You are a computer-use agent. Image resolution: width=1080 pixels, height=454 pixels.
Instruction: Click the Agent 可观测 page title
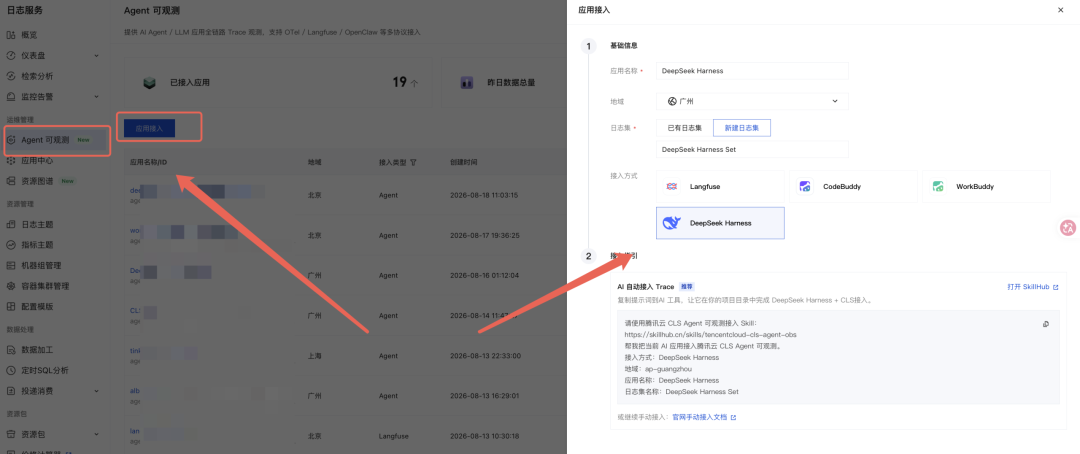pos(152,11)
